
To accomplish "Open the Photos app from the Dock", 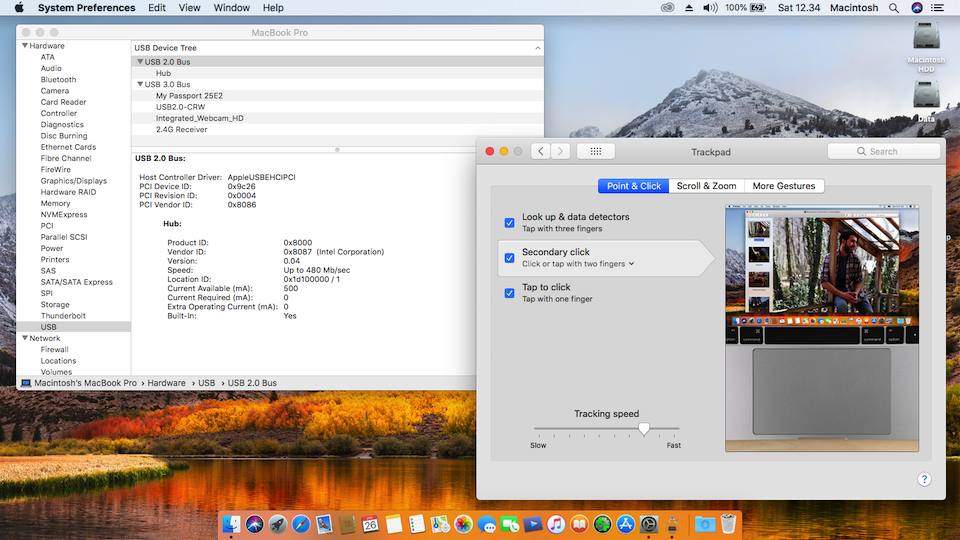I will click(464, 524).
